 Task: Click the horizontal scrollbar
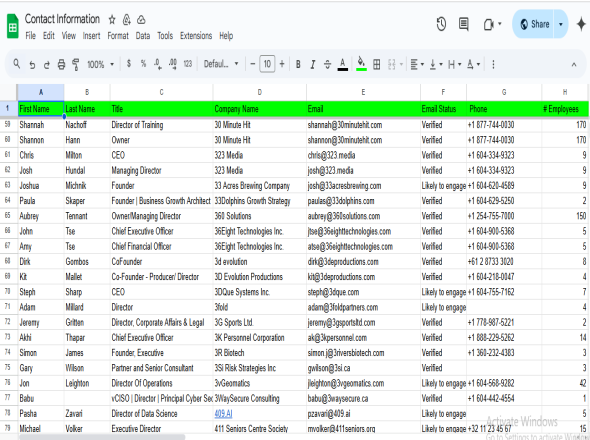[102, 437]
